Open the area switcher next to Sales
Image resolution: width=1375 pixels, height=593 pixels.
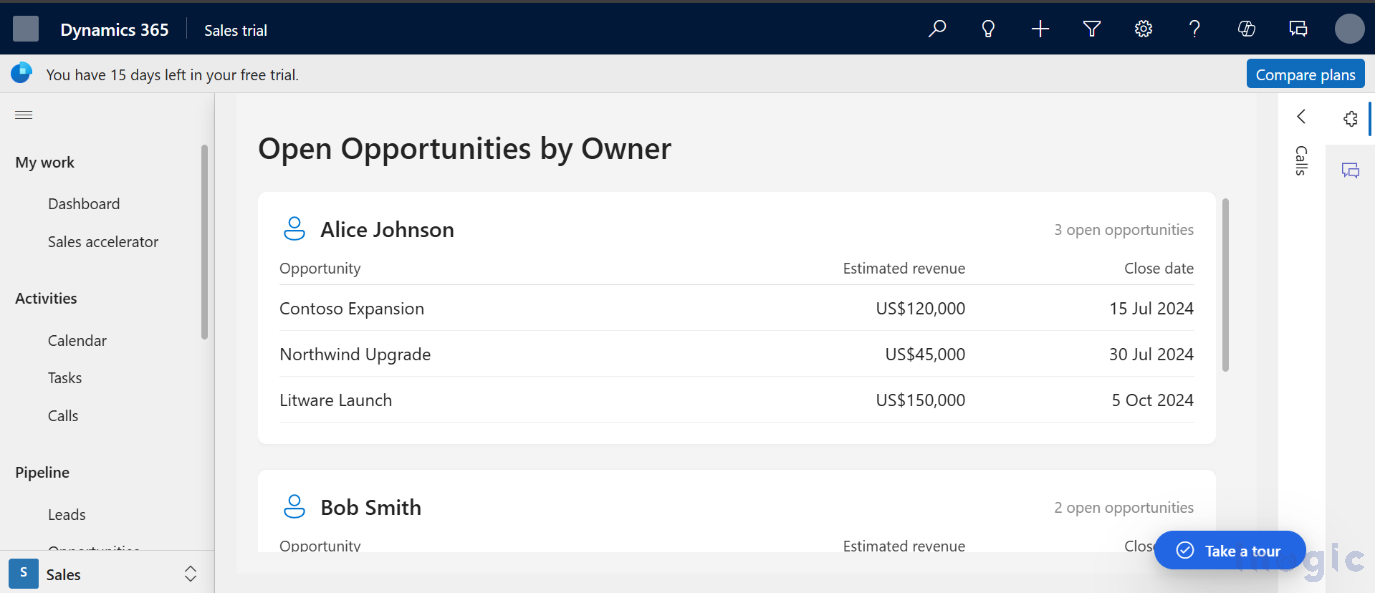[190, 573]
